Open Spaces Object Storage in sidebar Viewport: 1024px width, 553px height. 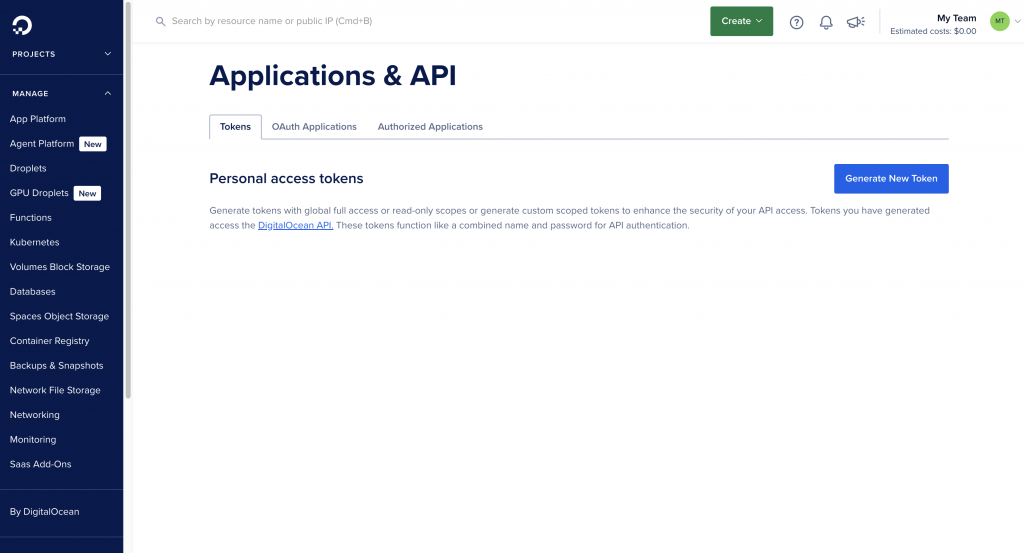tap(59, 316)
